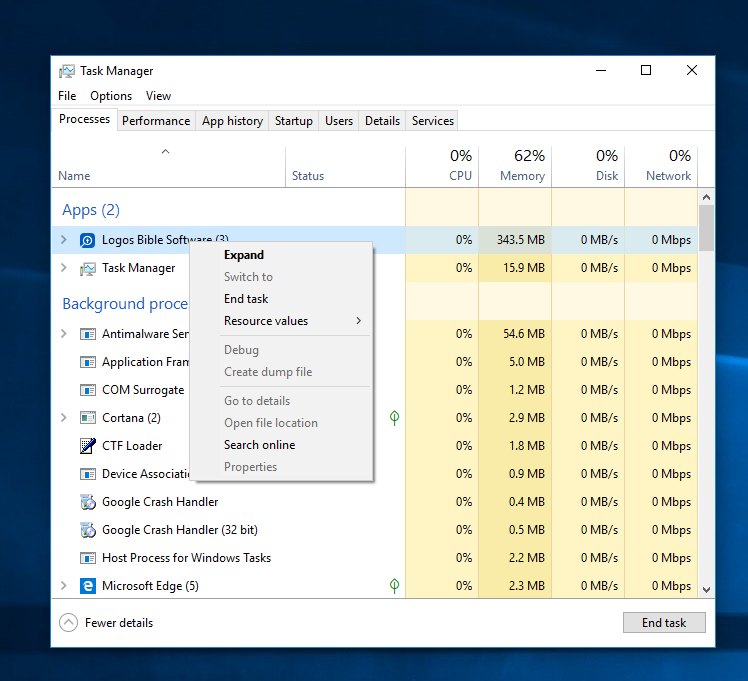
Task: Click the 343.5 MB memory cell
Action: [515, 240]
